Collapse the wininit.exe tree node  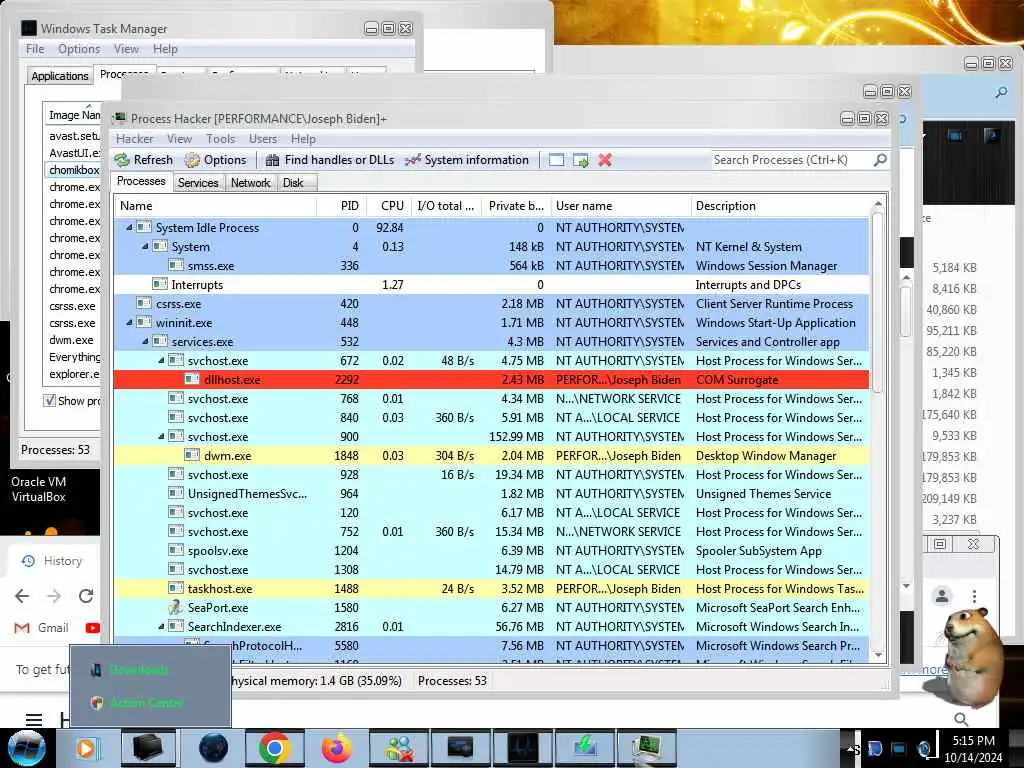(x=129, y=322)
